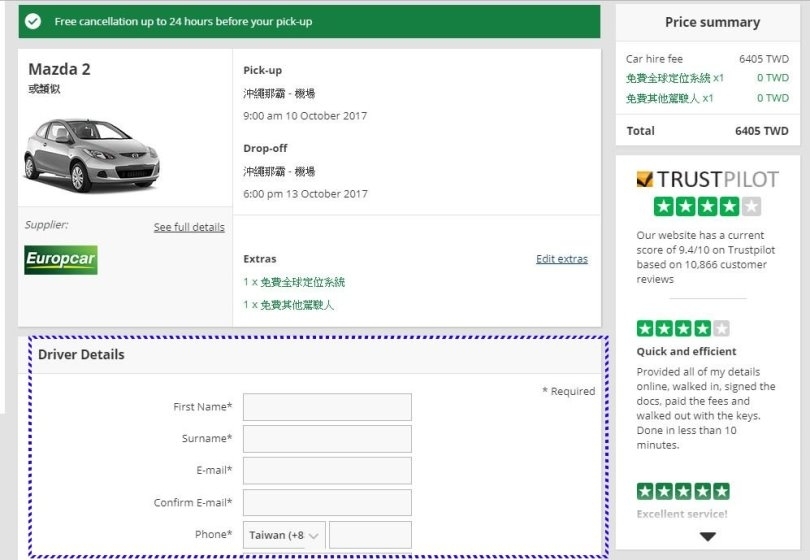
Task: Click the Trustpilot logo
Action: [707, 180]
